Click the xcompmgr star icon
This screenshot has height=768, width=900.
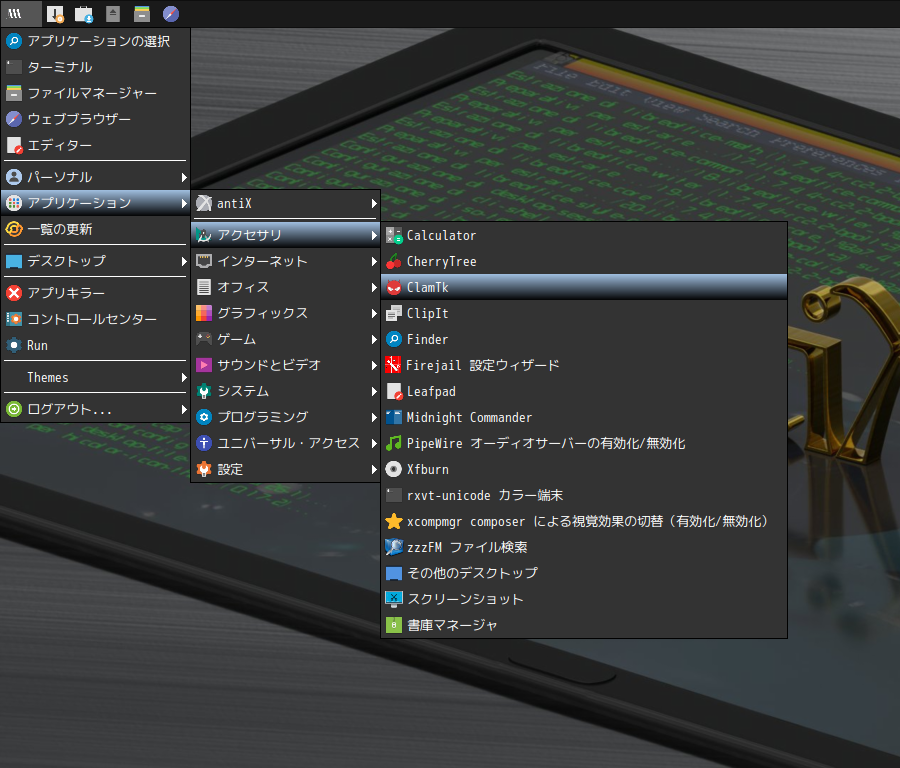coord(394,521)
